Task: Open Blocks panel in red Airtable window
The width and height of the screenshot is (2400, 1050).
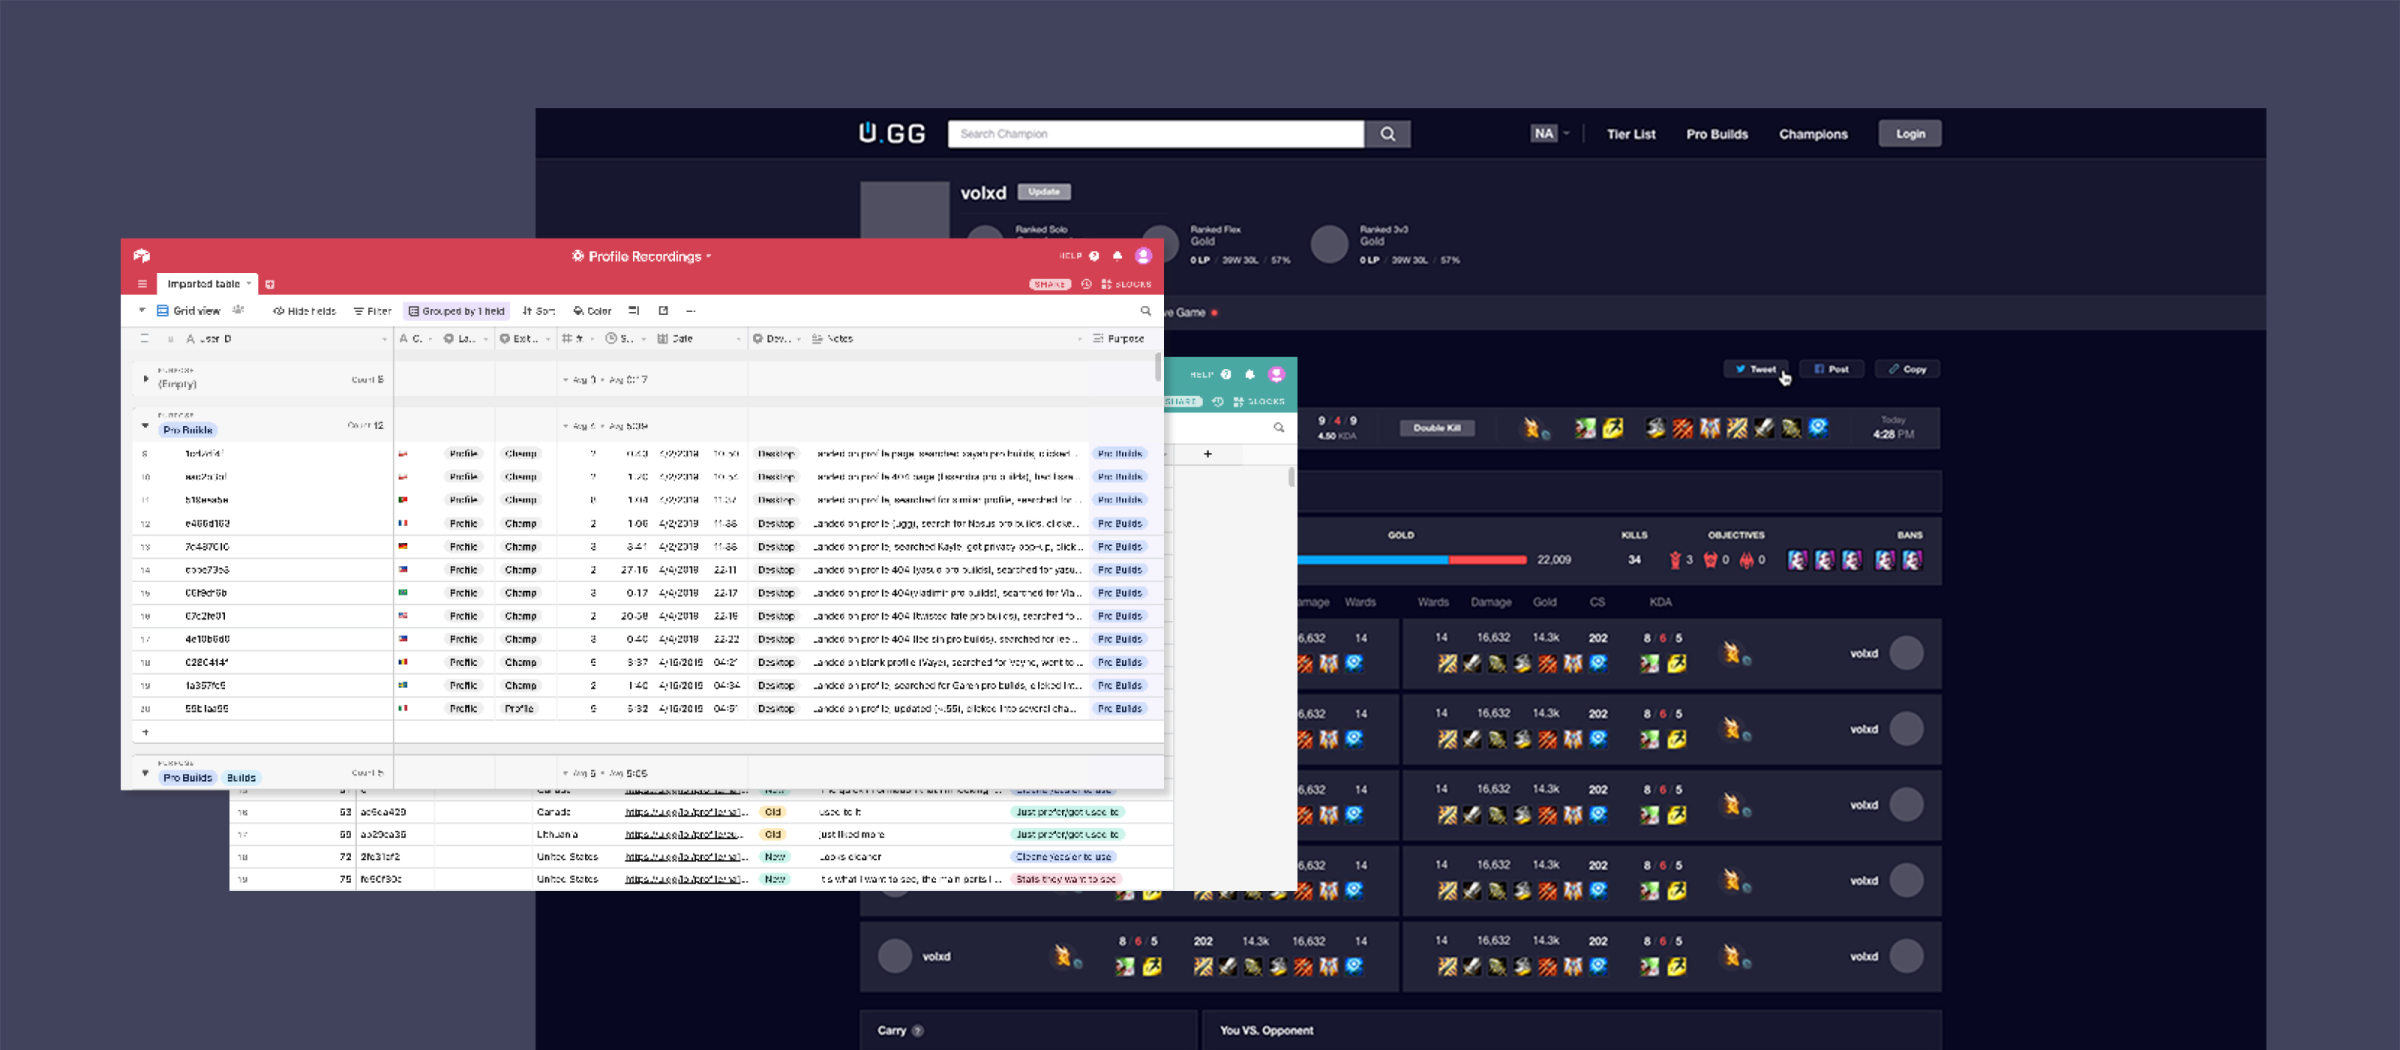Action: click(1126, 284)
